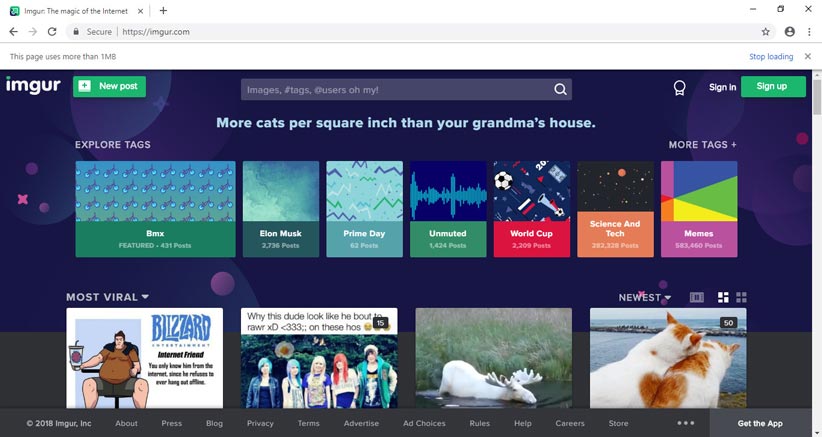Click the New post button
The width and height of the screenshot is (822, 437).
[x=110, y=86]
